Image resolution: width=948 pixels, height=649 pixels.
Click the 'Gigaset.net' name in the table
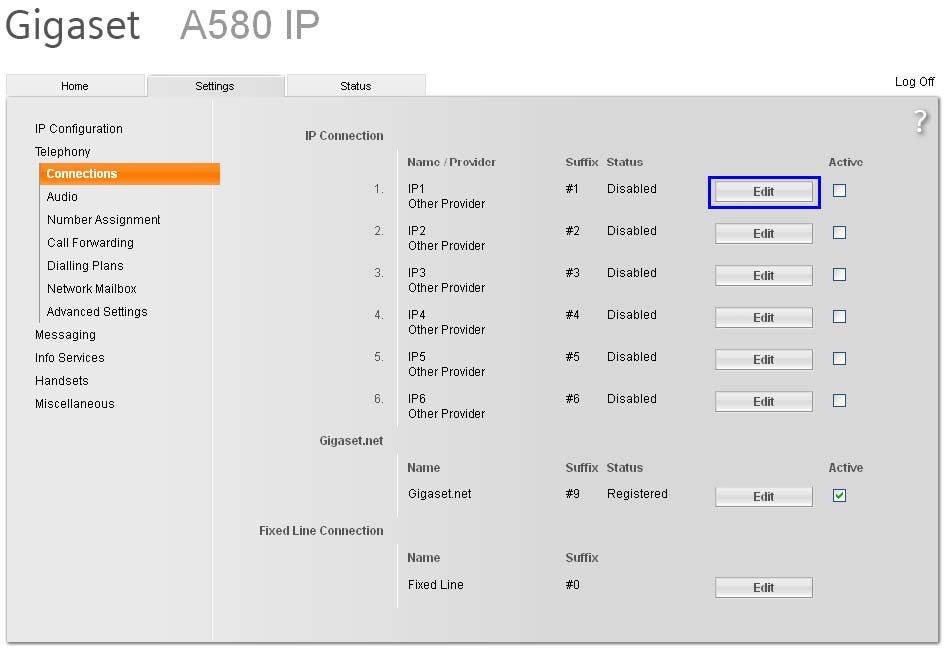click(x=440, y=494)
